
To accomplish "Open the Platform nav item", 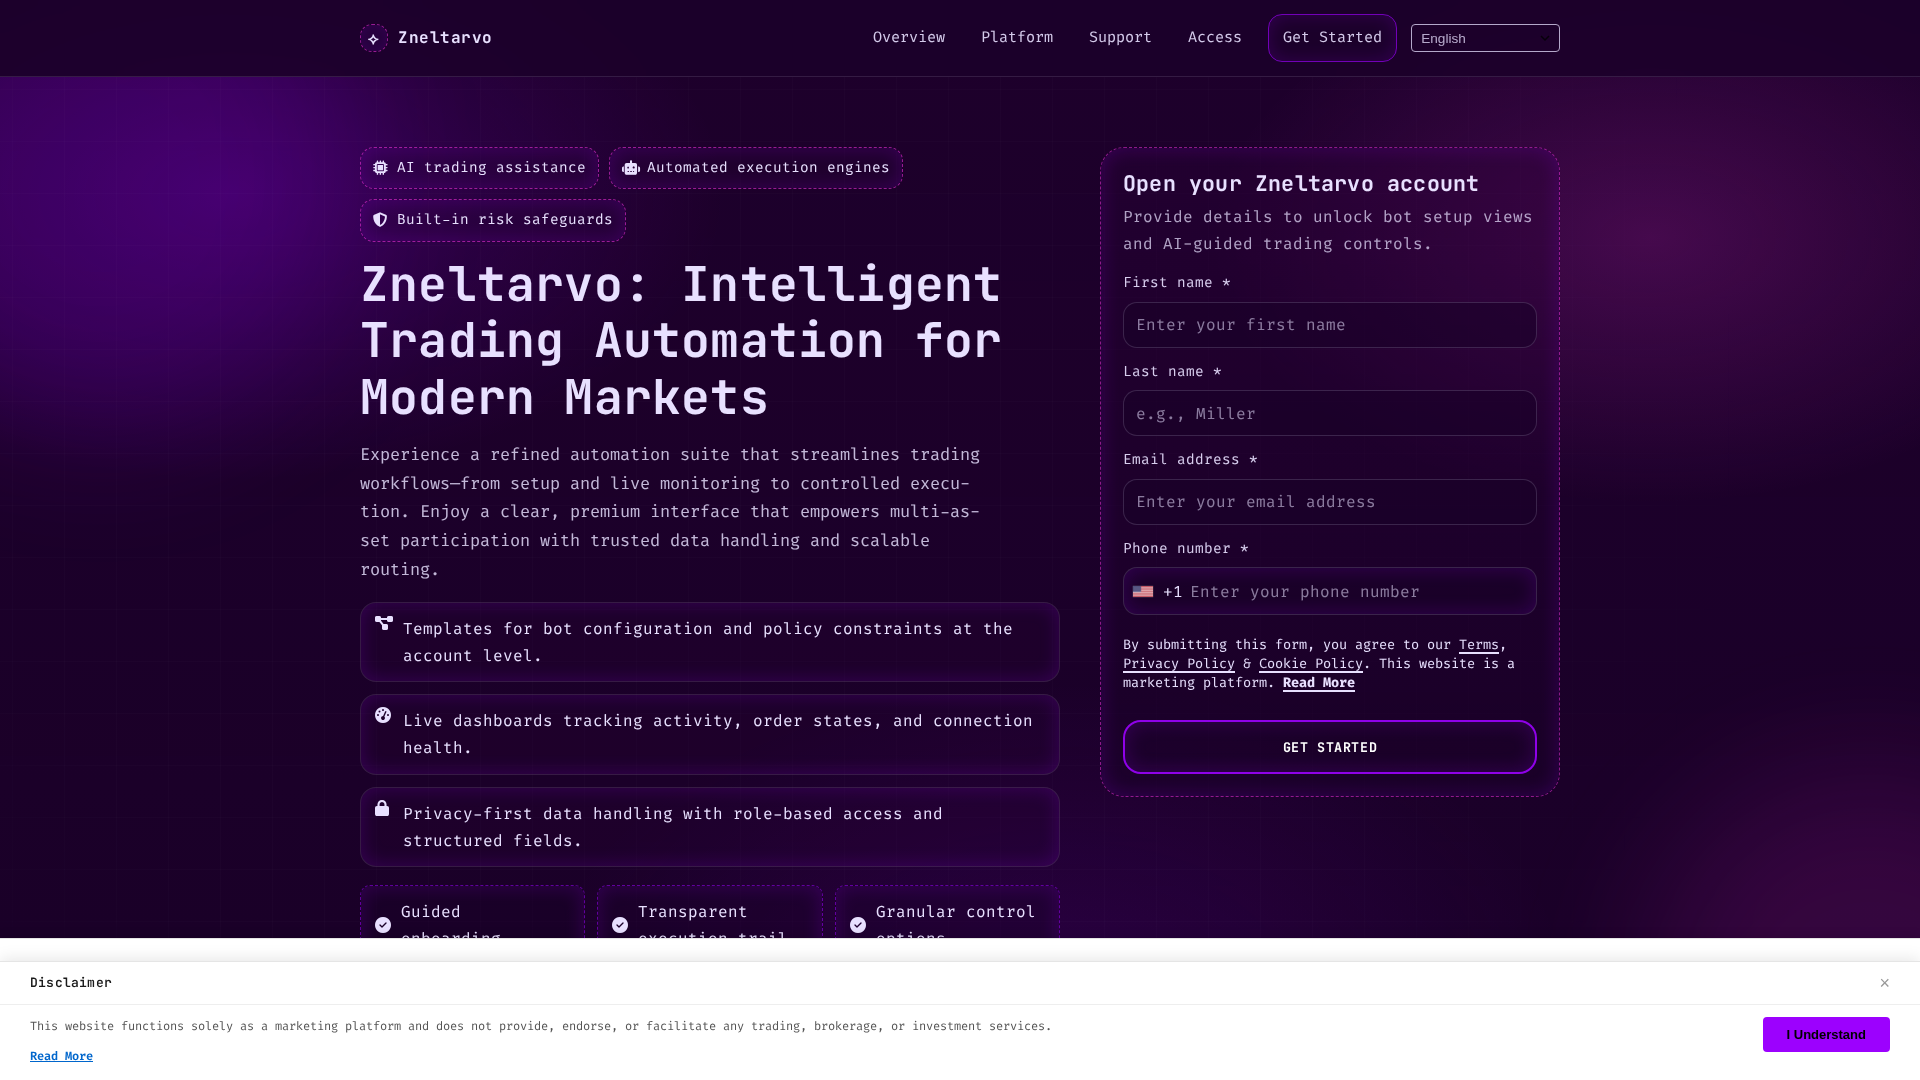I will pyautogui.click(x=1017, y=37).
